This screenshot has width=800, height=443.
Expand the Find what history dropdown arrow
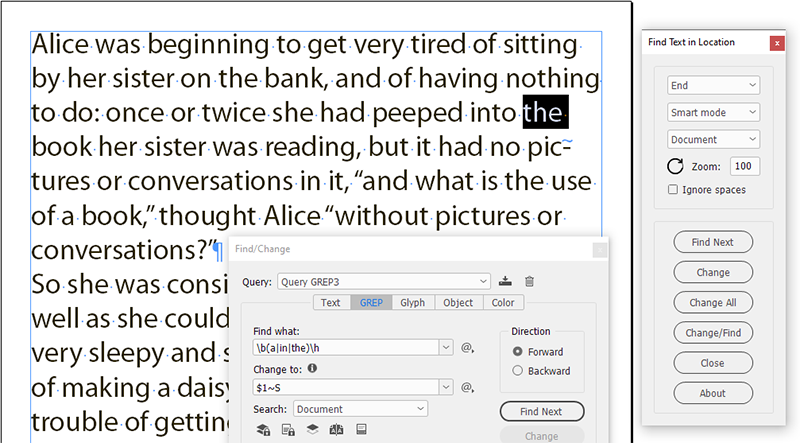[x=446, y=348]
